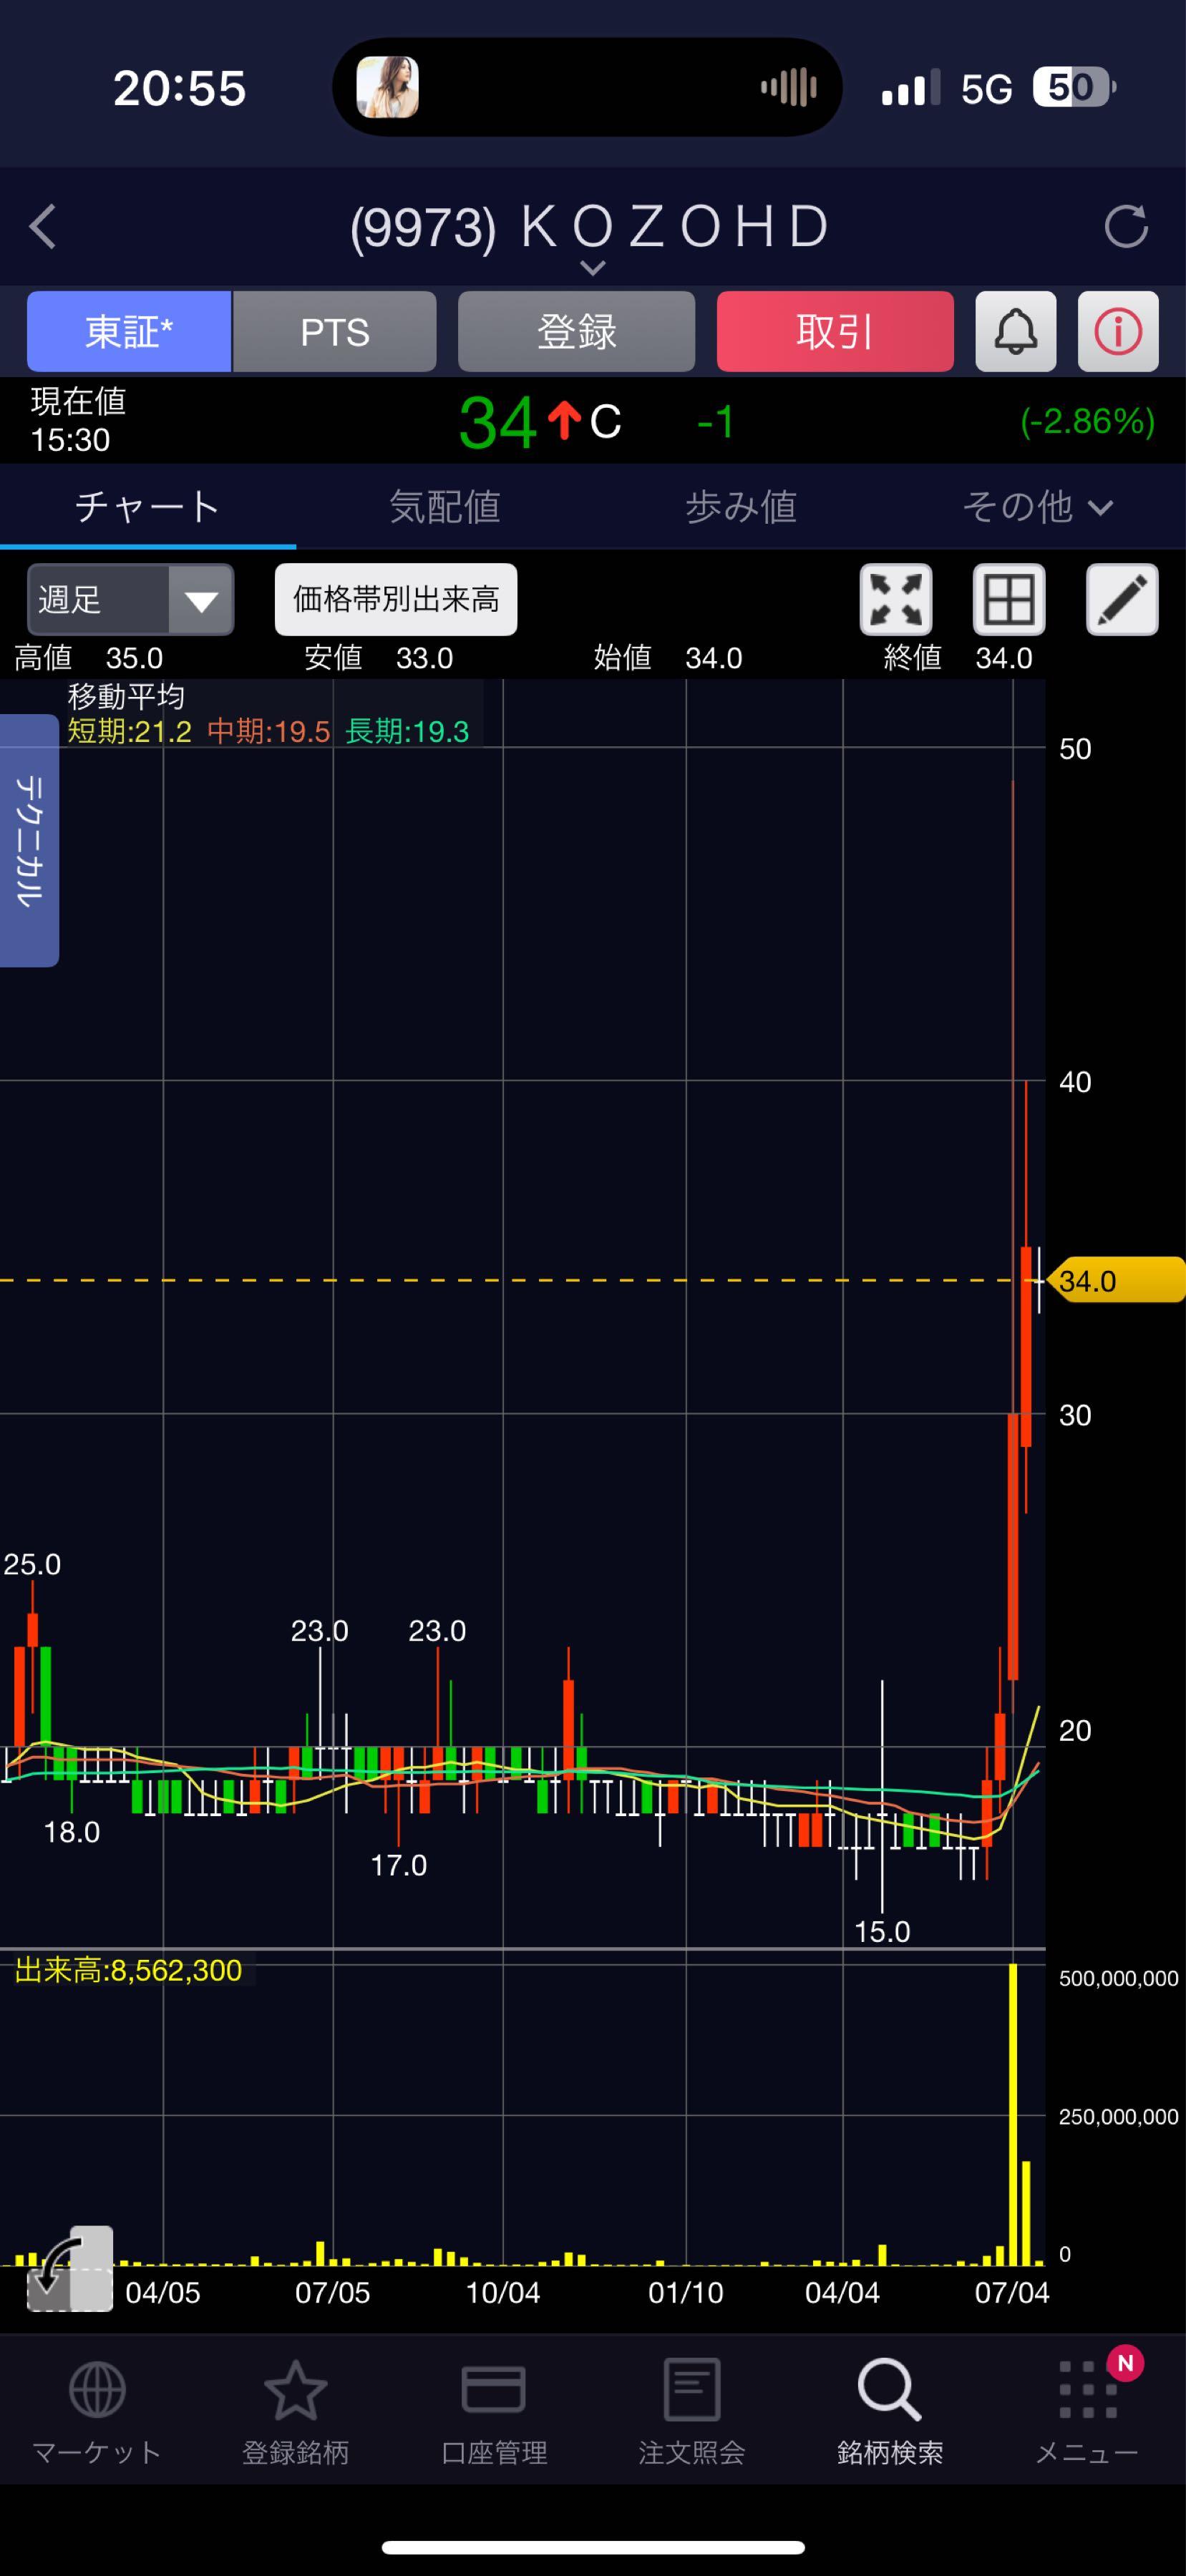The height and width of the screenshot is (2576, 1186).
Task: Open the テクニカル side panel
Action: pos(29,840)
